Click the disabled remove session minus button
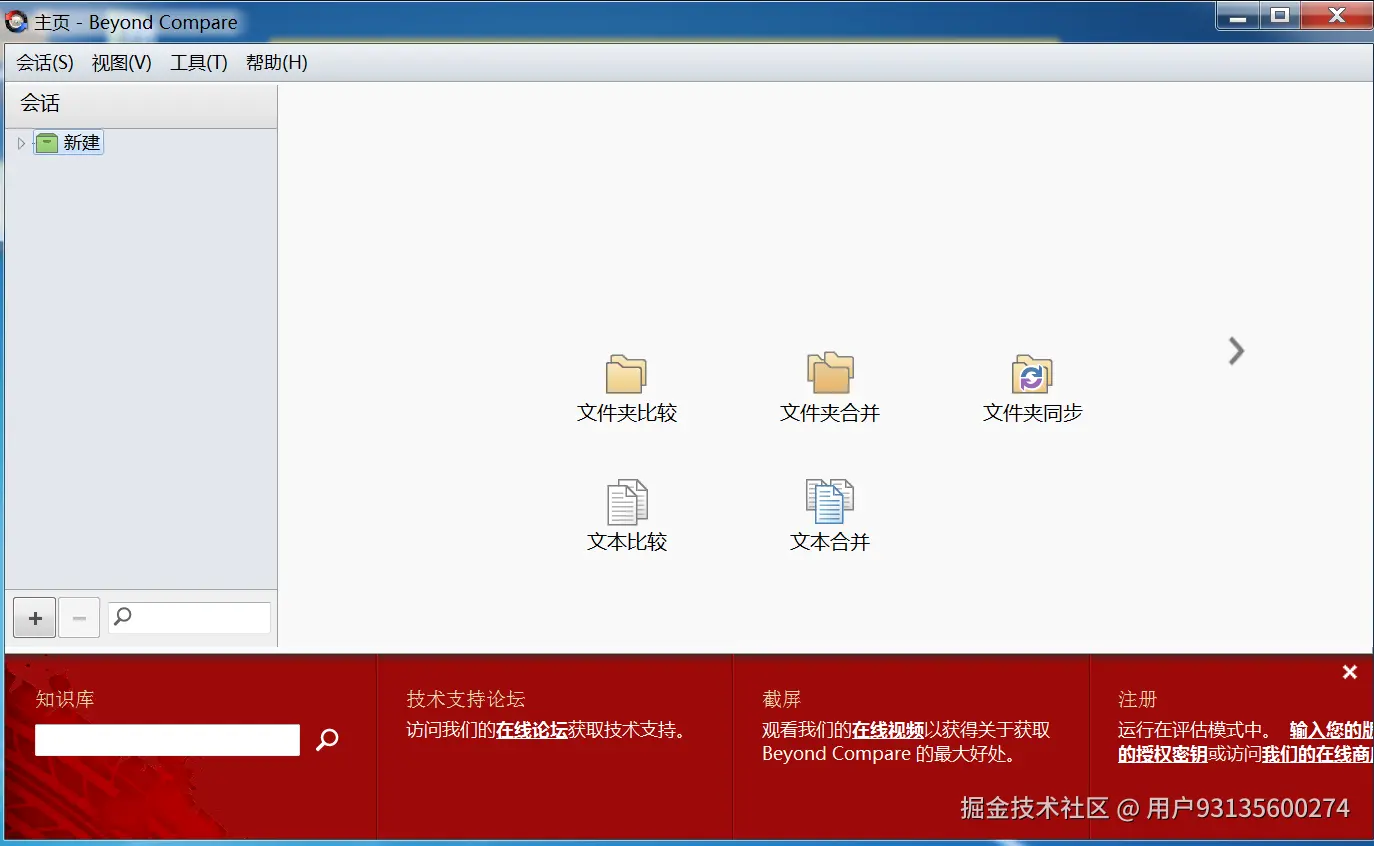The image size is (1374, 846). [79, 617]
